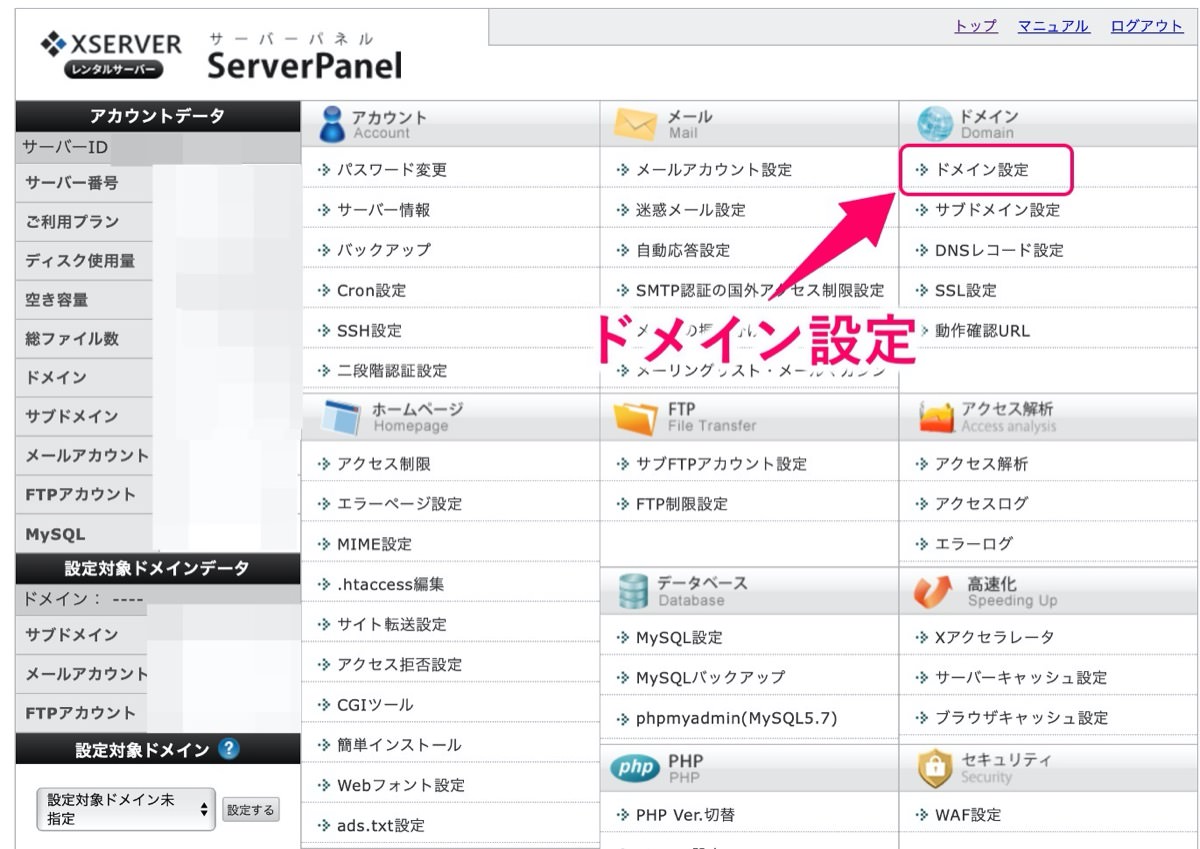Open Webフォント設定
Viewport: 1200px width, 849px height.
pyautogui.click(x=401, y=784)
